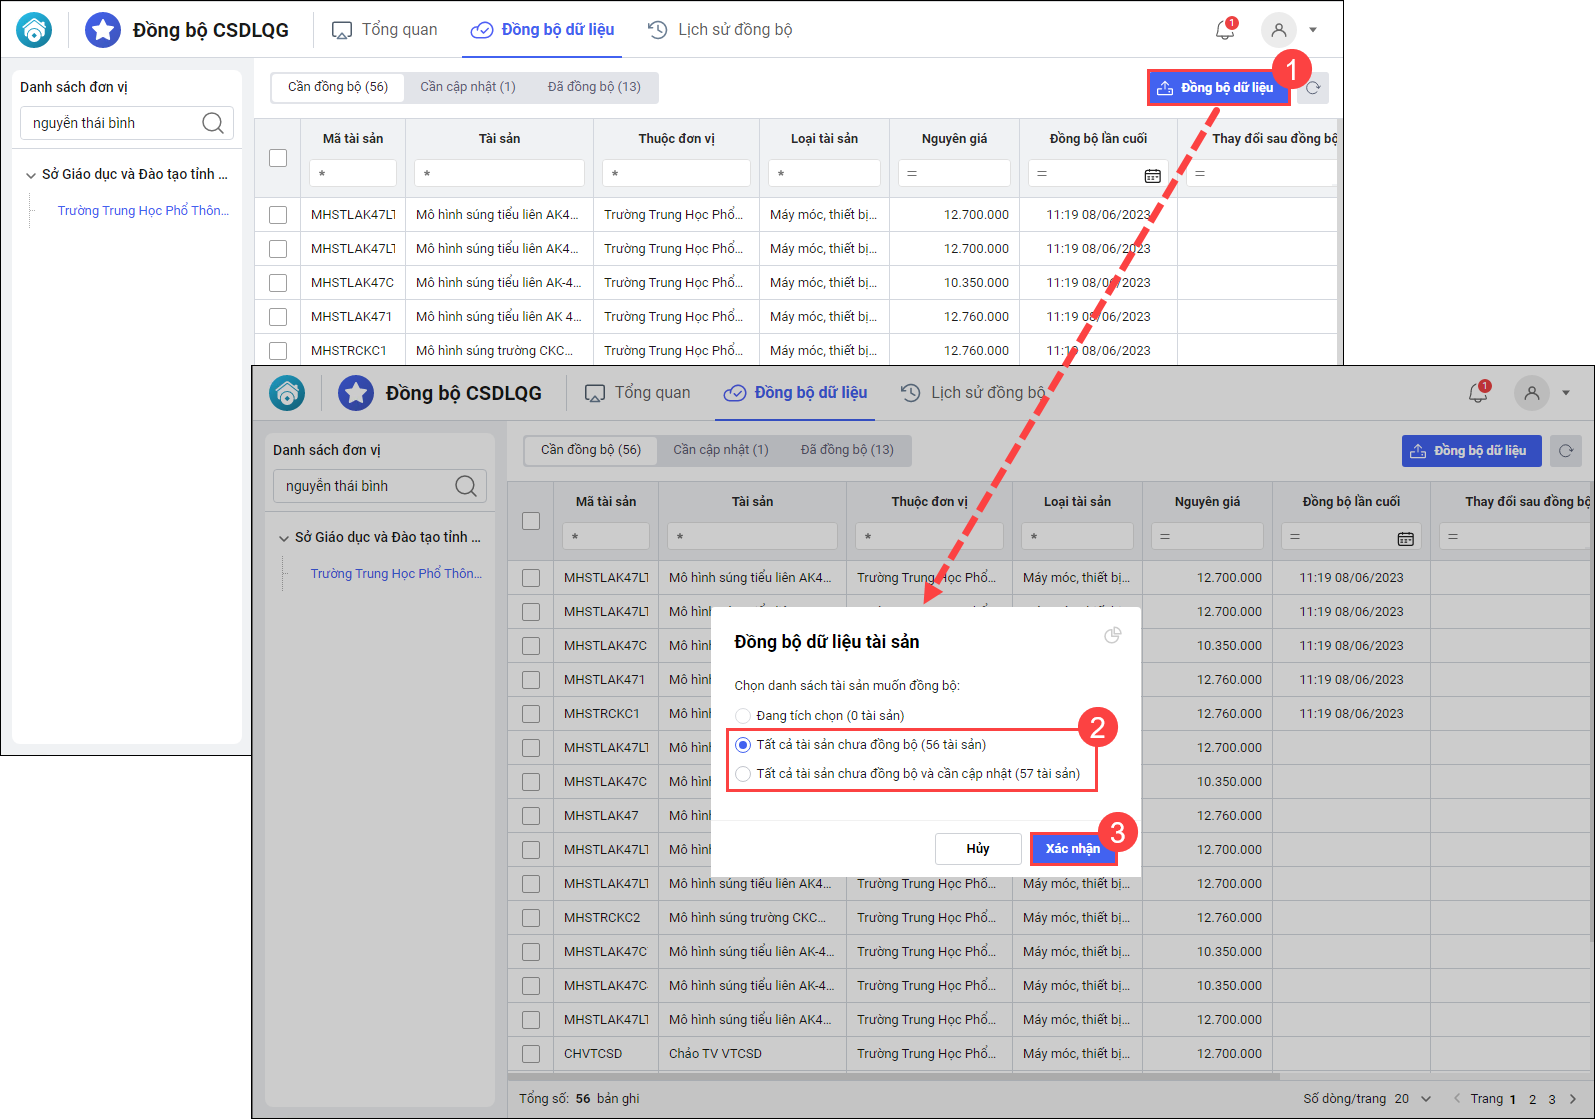Focus the 'Mã tài sản' filter box in back window
Screen dimensions: 1595x1119
[353, 173]
